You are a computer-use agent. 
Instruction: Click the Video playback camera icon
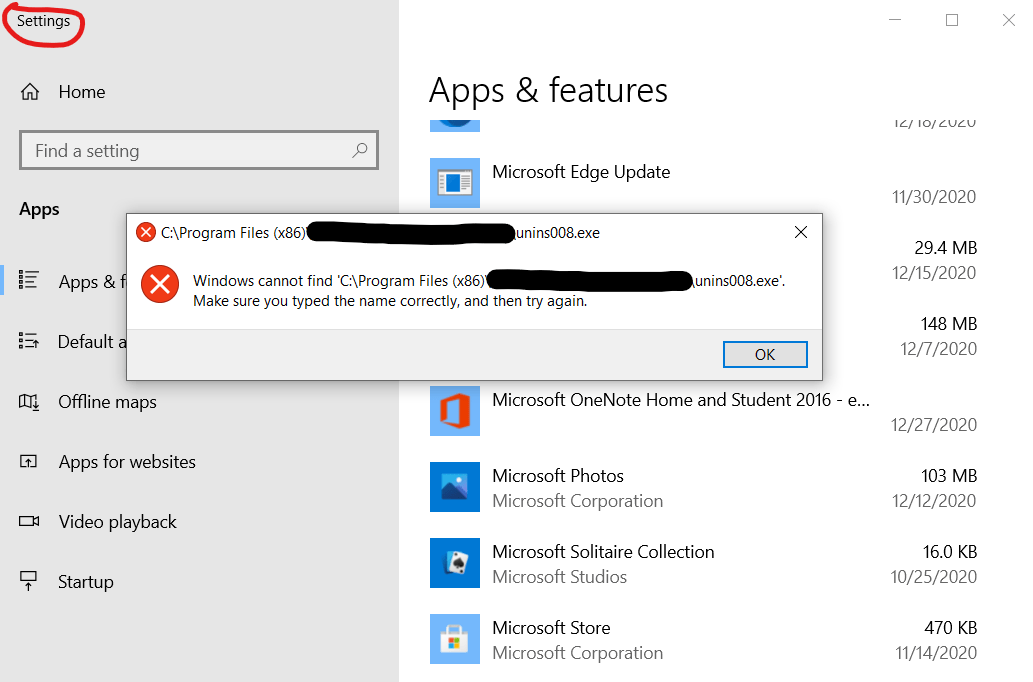point(28,521)
